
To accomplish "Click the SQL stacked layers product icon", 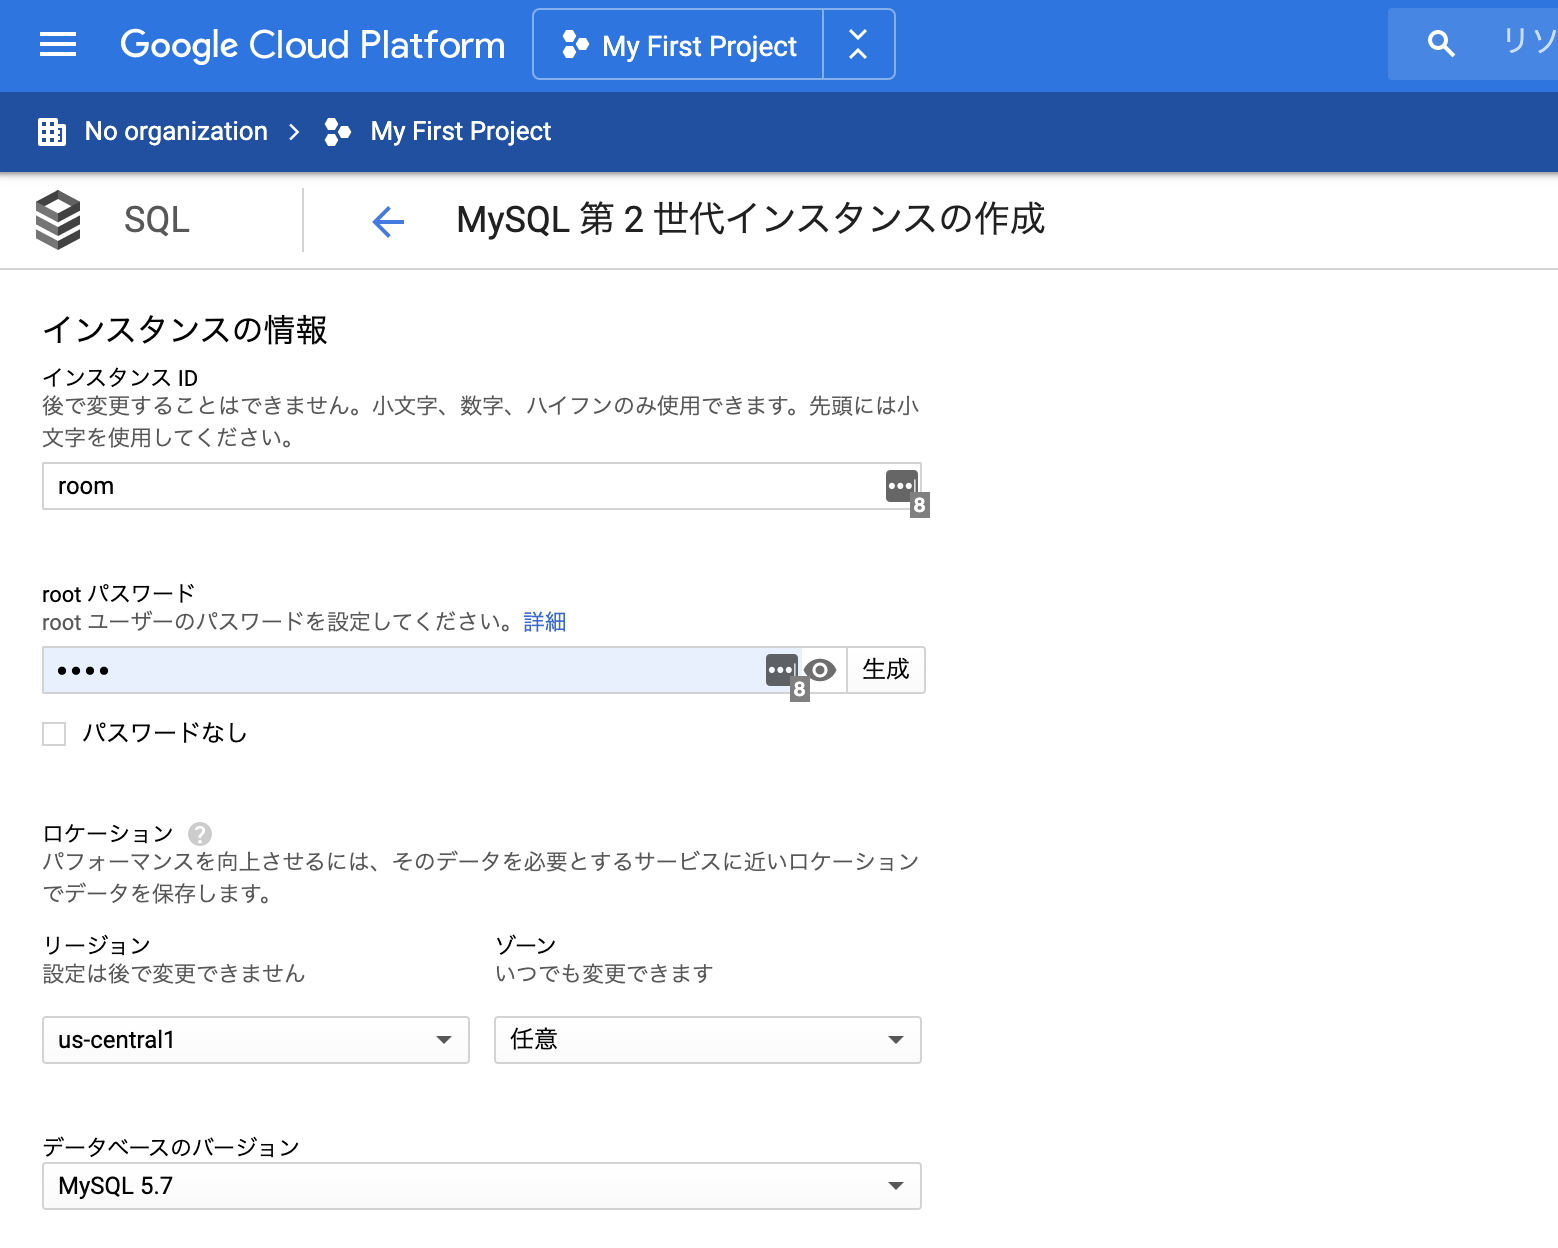I will tap(58, 220).
